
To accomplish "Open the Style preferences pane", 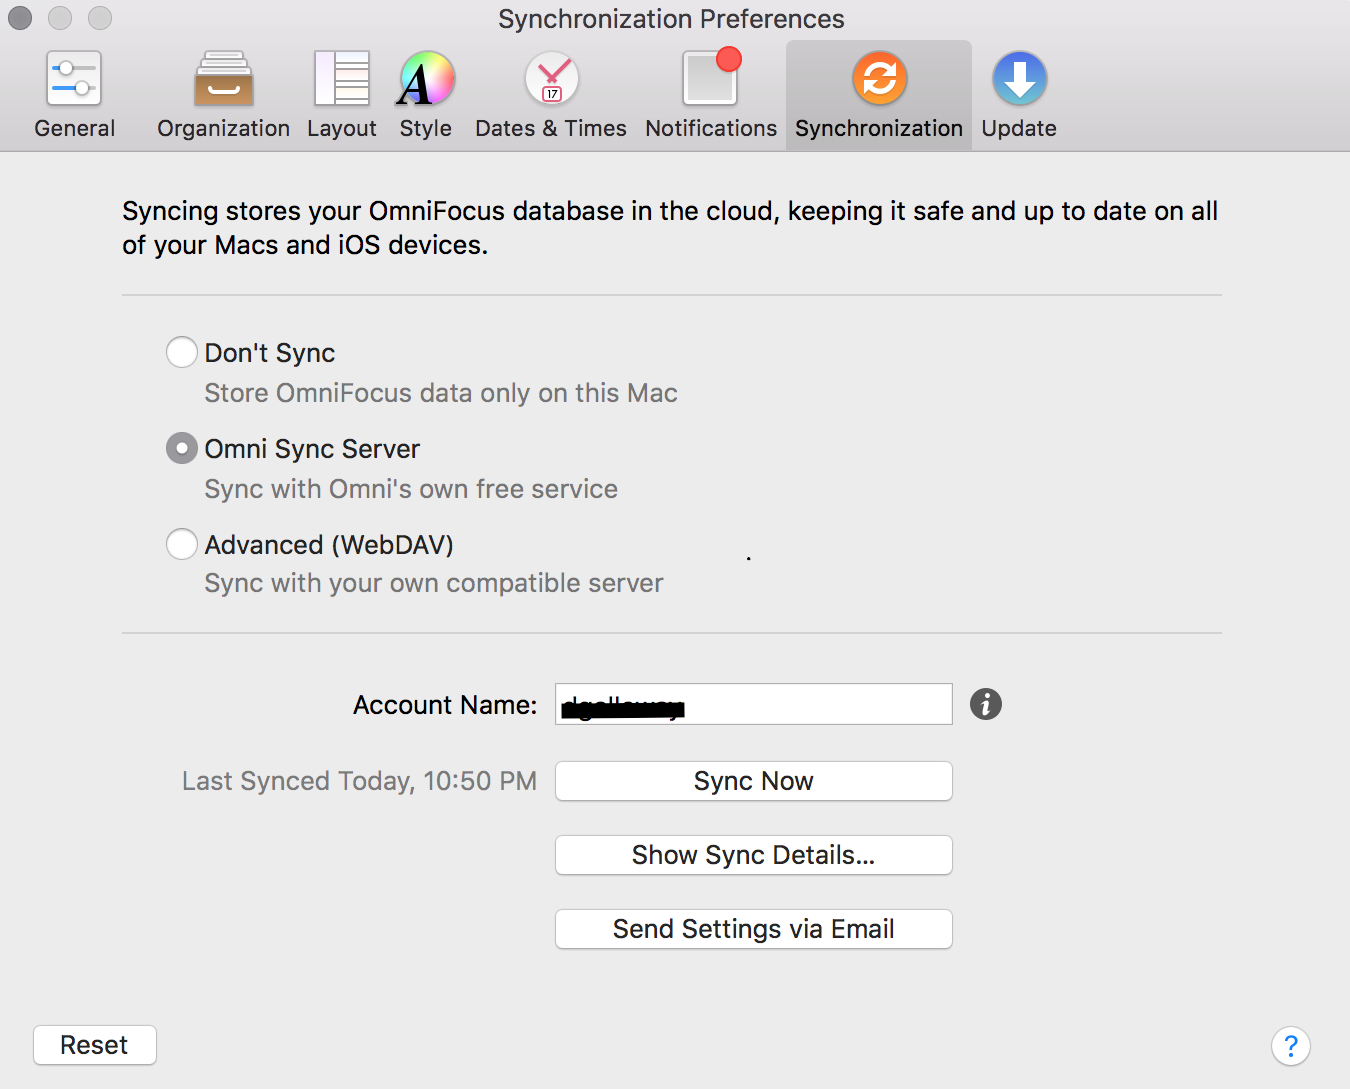I will (x=426, y=95).
